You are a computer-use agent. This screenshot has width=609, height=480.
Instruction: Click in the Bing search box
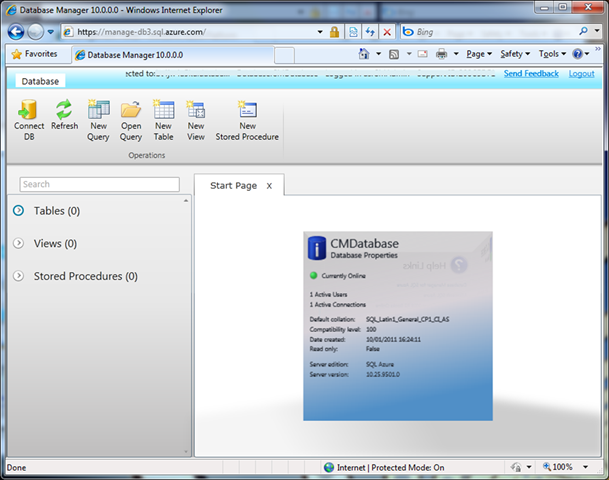coord(496,31)
